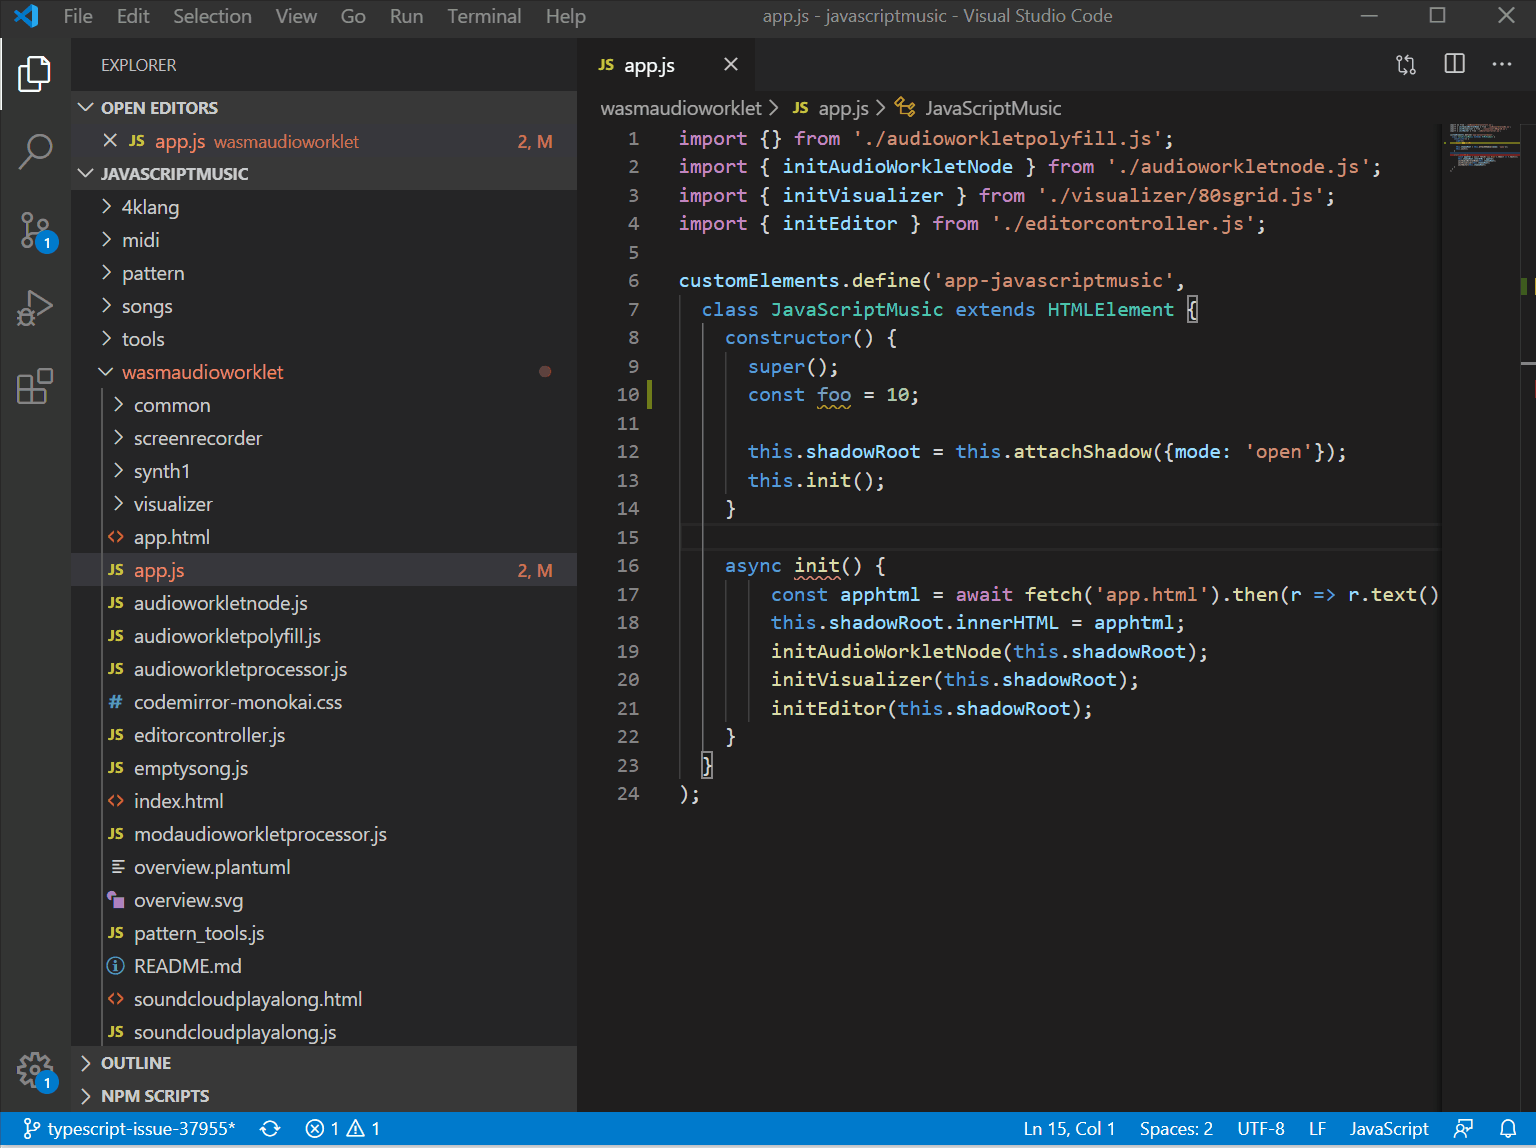Change encoding via UTF-8 indicator
The image size is (1536, 1148).
pos(1261,1129)
